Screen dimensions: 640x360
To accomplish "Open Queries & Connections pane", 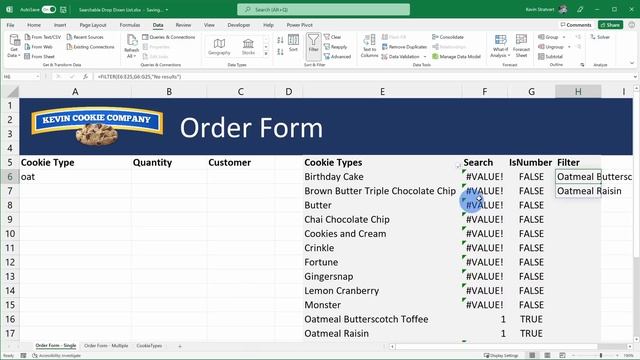I will (x=169, y=37).
